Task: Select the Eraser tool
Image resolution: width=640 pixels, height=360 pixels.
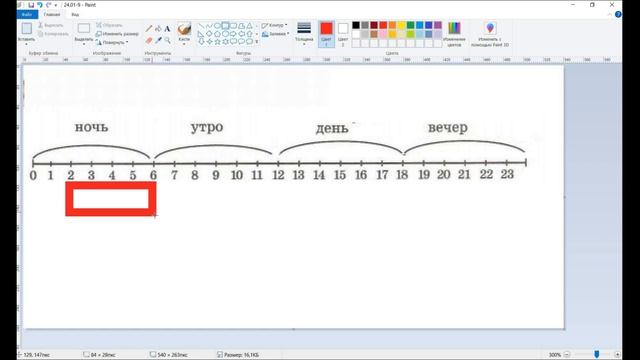Action: 149,40
